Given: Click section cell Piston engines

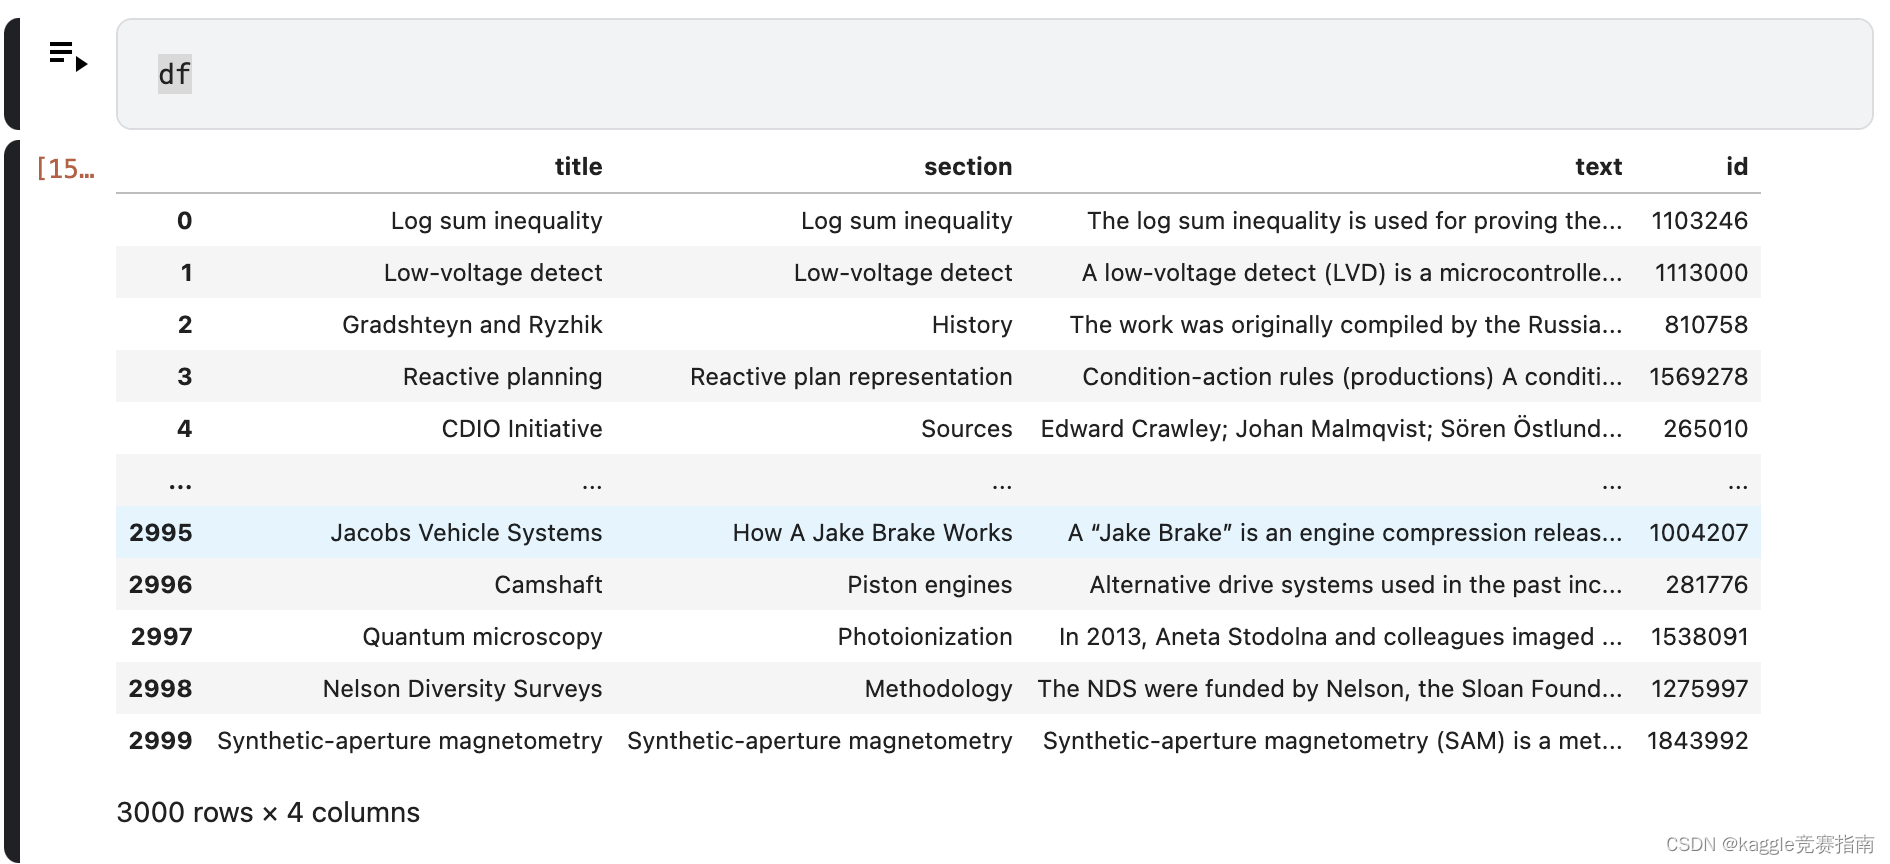Looking at the screenshot, I should click(929, 585).
